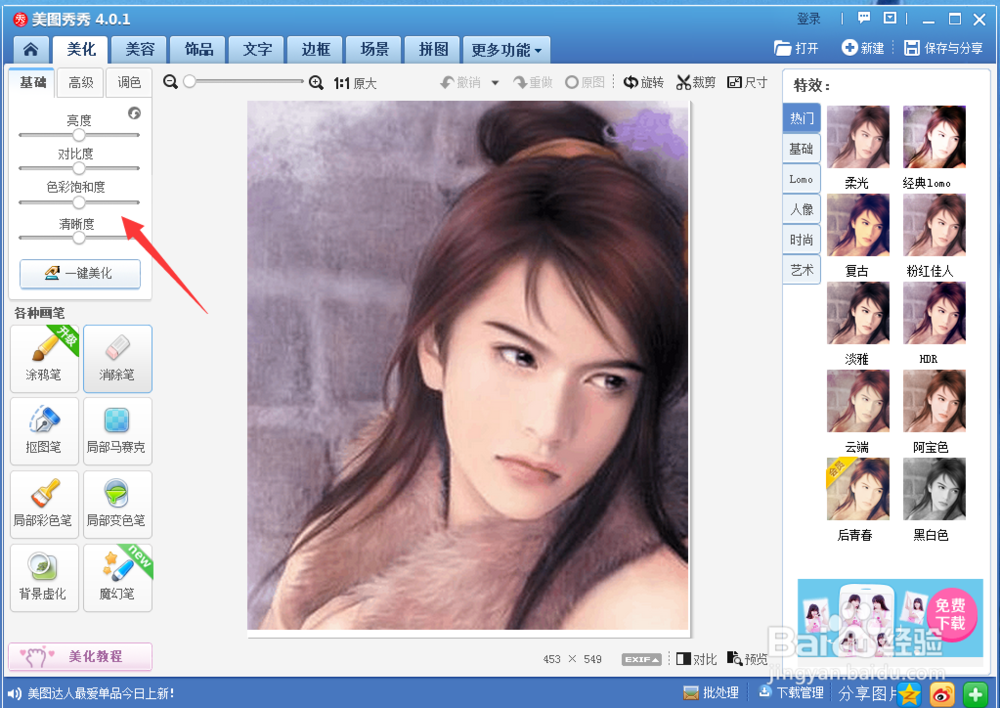Open the skin menu icon in title bar
Viewport: 1000px width, 708px height.
890,18
